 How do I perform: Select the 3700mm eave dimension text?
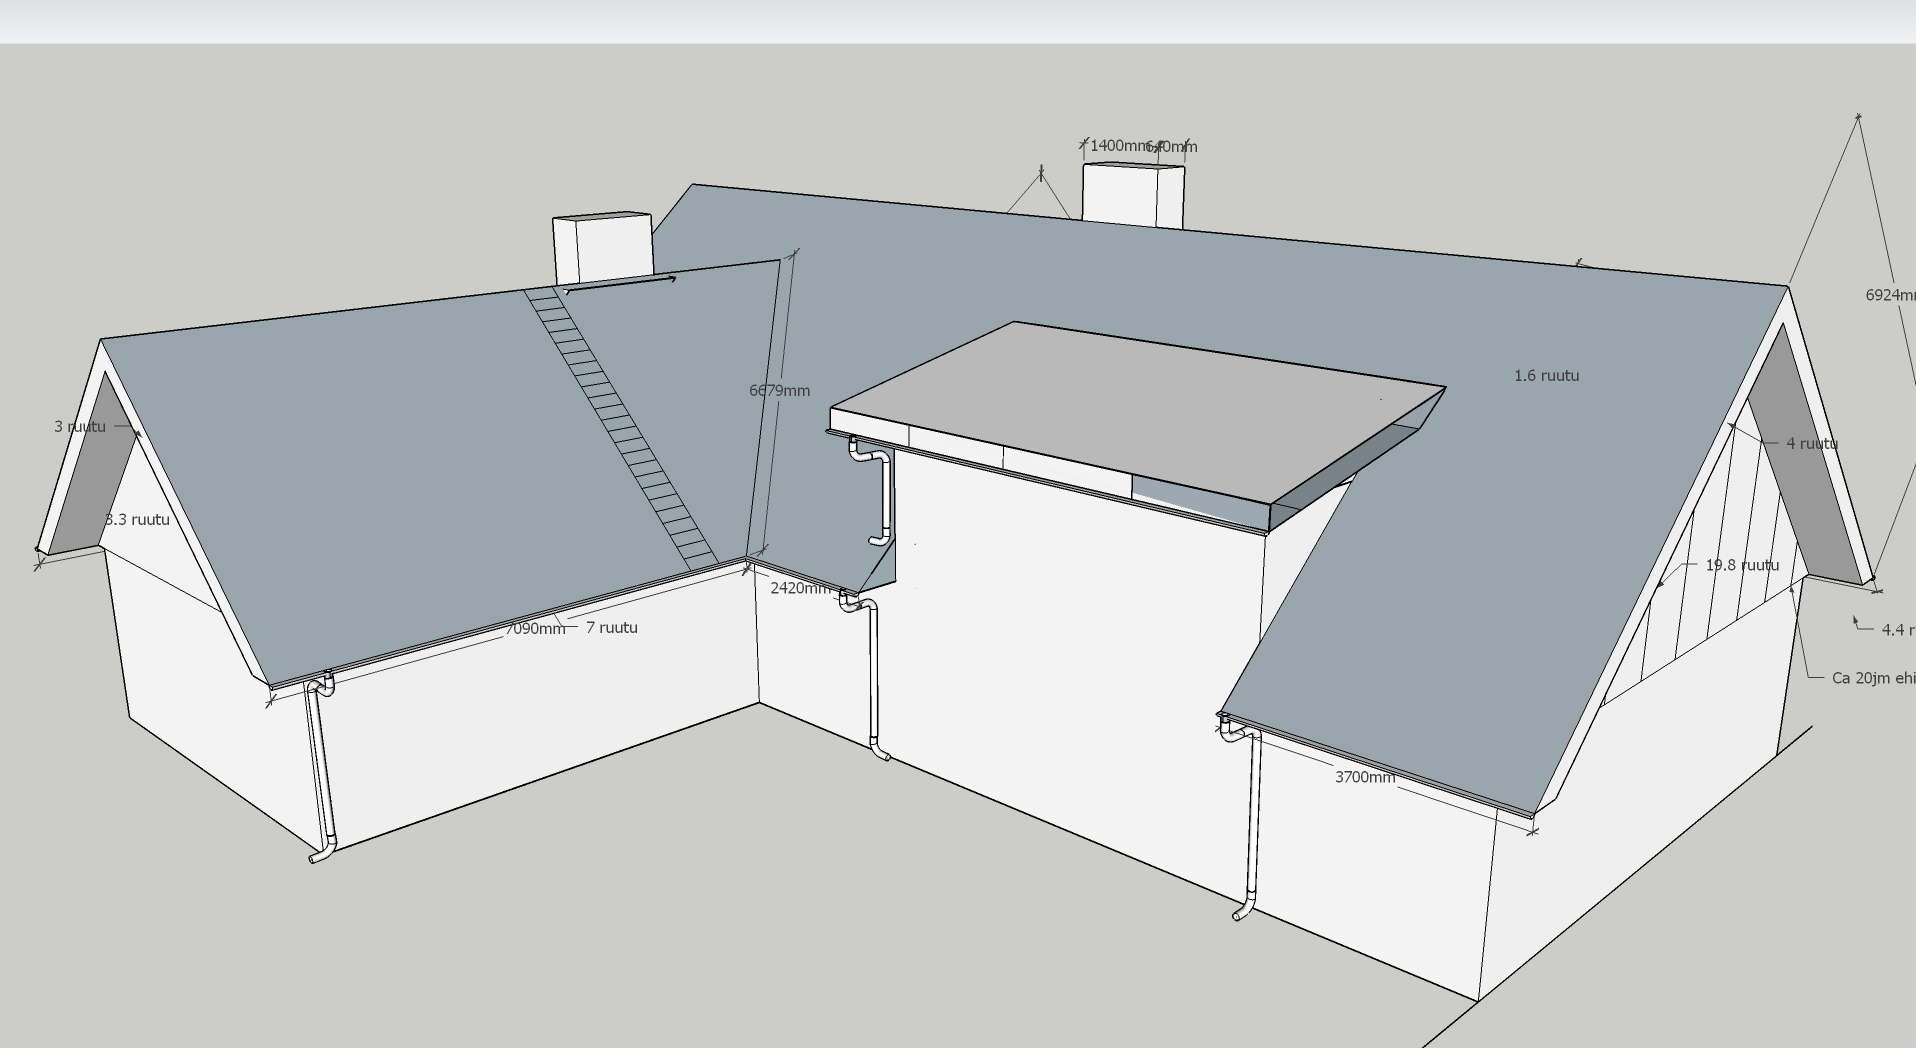coord(1365,777)
